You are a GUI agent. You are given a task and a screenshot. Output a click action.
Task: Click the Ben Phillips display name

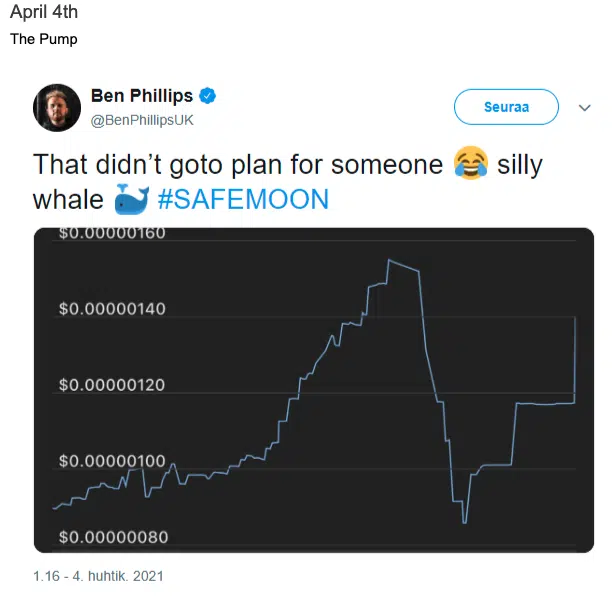(x=141, y=97)
